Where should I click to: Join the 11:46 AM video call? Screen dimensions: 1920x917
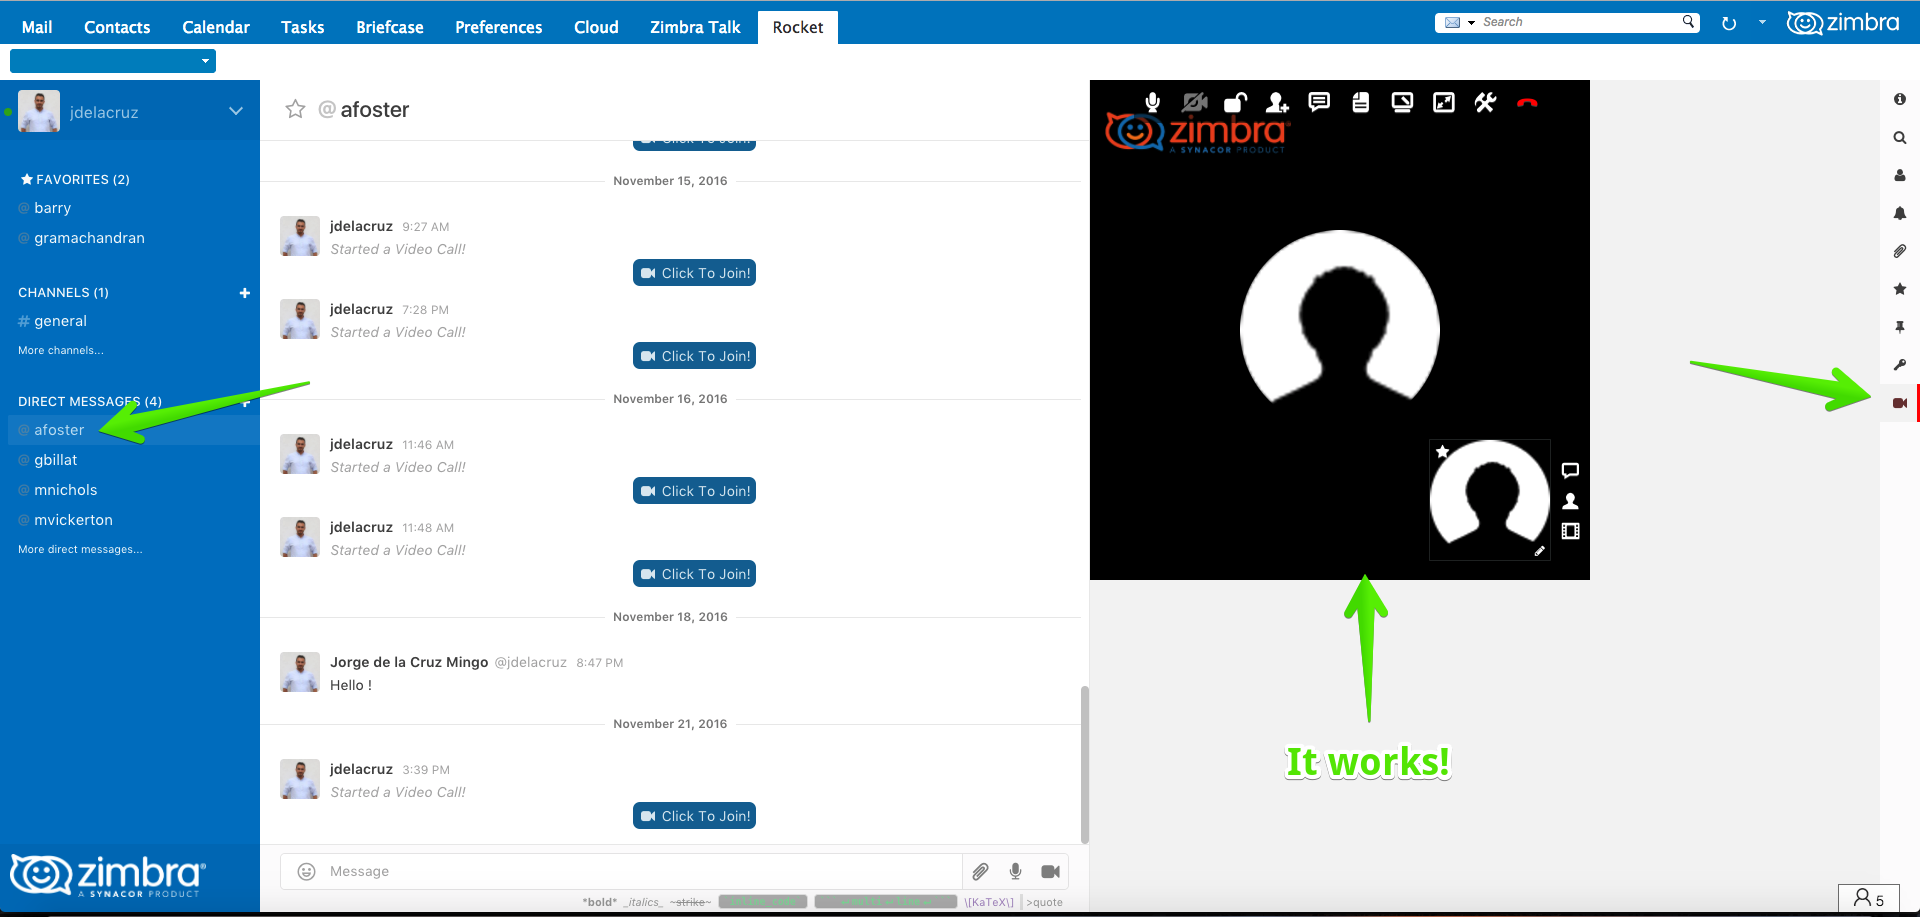[x=694, y=491]
